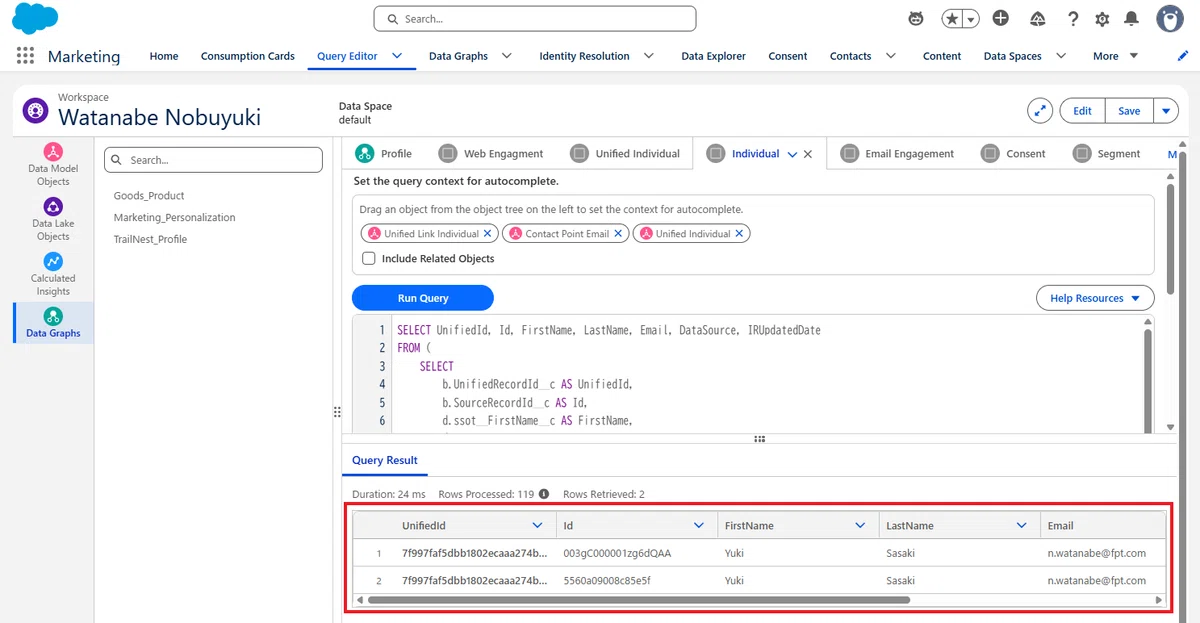The height and width of the screenshot is (623, 1200).
Task: Open the Salesforce help astro icon
Action: pos(915,18)
